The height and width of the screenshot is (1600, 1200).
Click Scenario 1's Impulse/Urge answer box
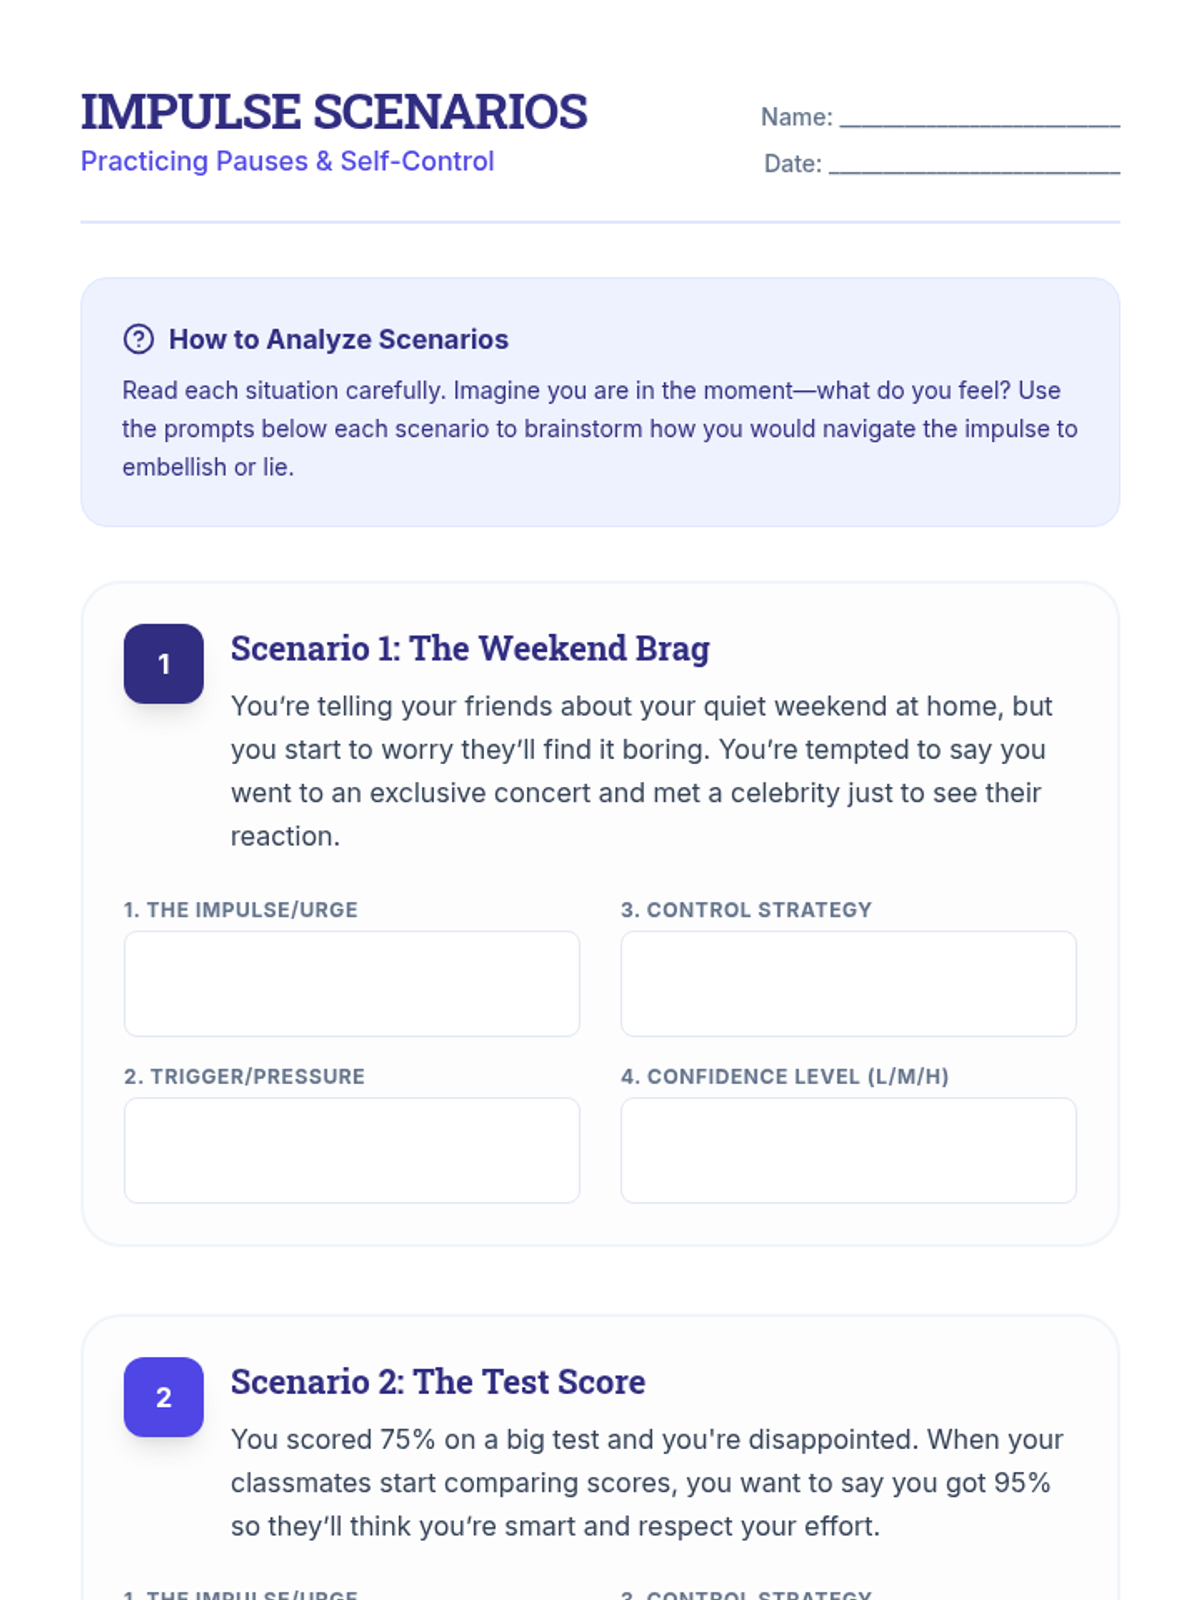(351, 984)
